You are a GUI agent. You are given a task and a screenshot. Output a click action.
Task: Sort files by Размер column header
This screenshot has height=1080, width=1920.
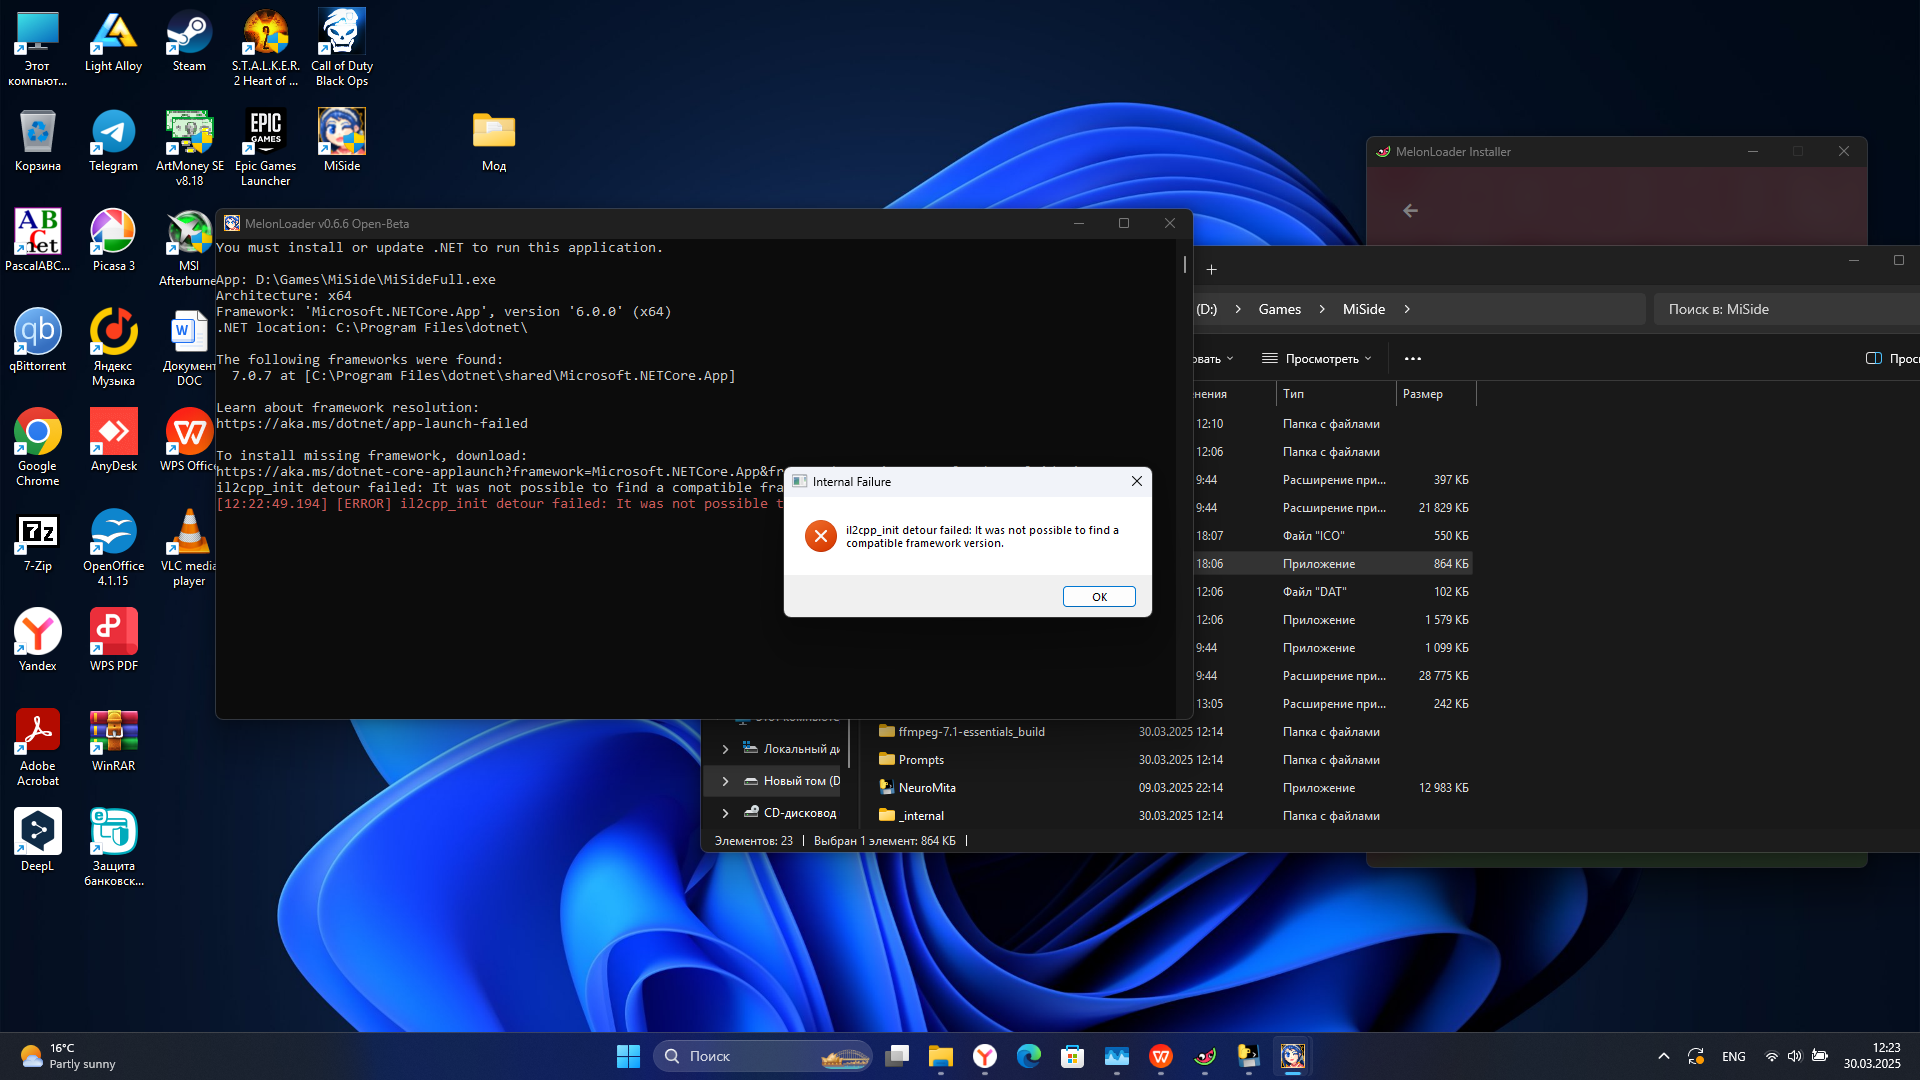1432,394
